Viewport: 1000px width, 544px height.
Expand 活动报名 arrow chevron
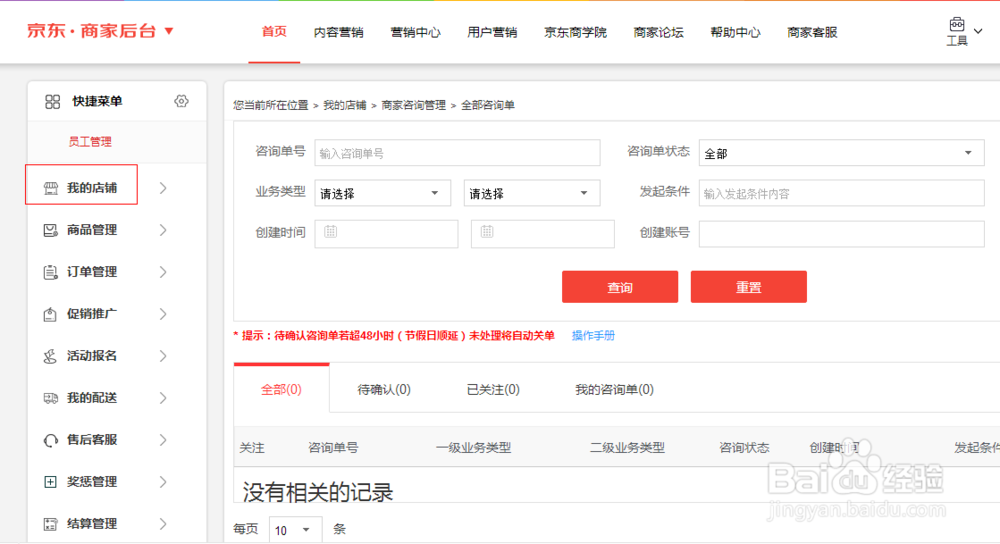tap(163, 357)
